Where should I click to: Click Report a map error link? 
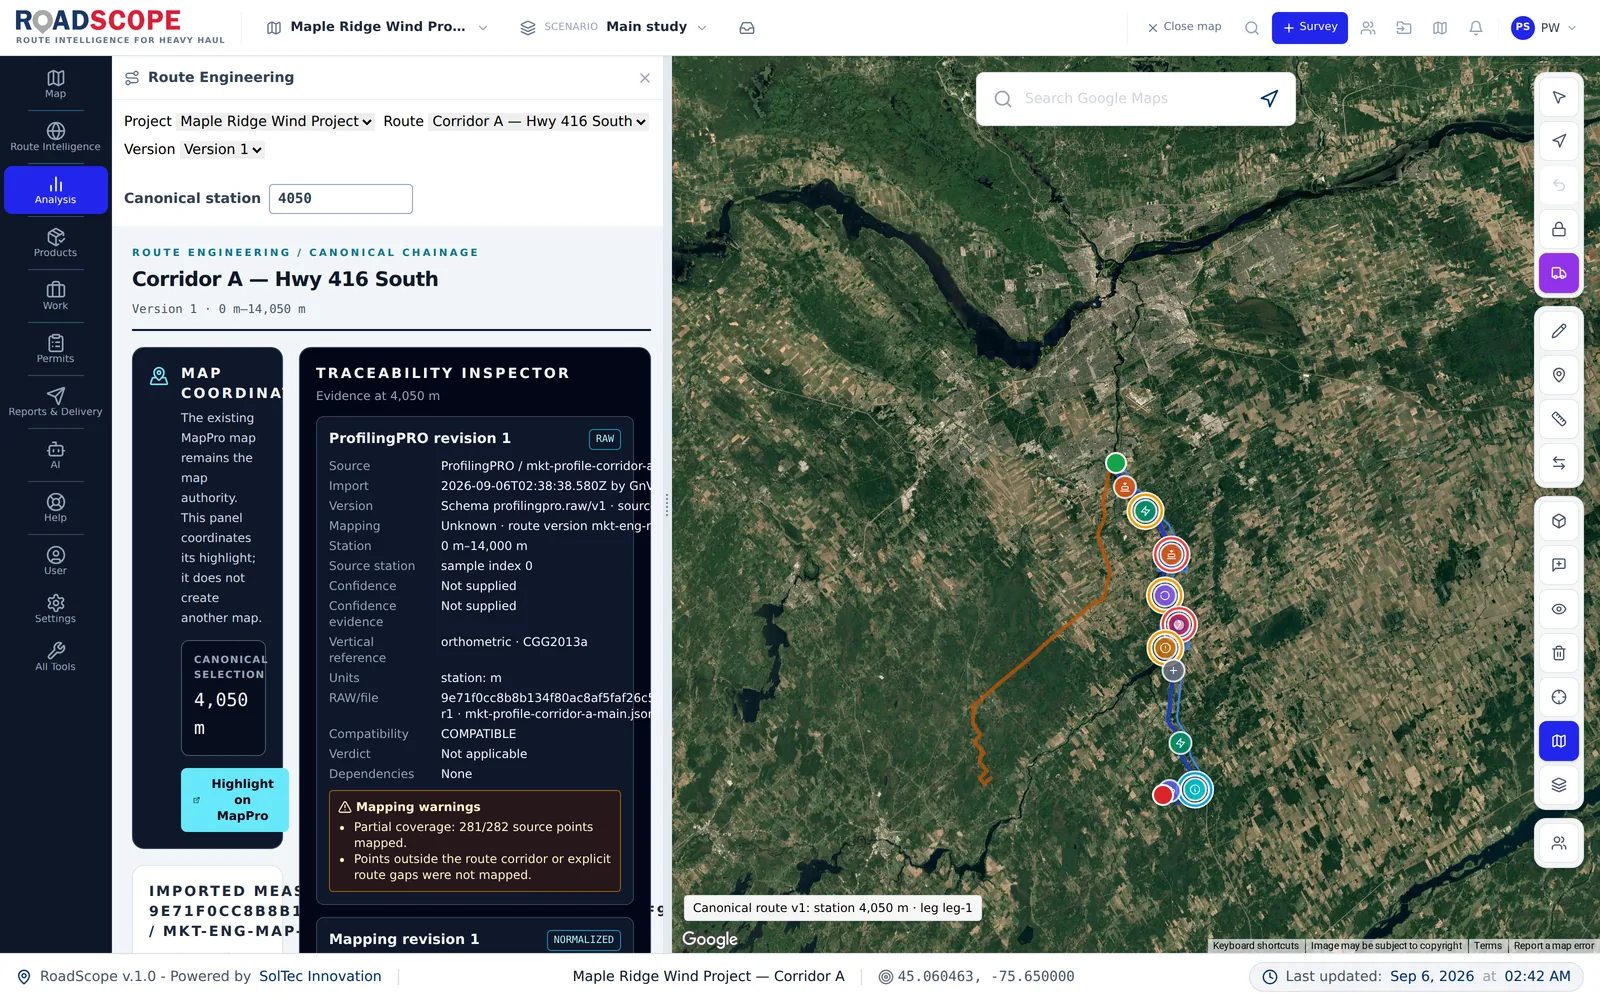pyautogui.click(x=1554, y=946)
